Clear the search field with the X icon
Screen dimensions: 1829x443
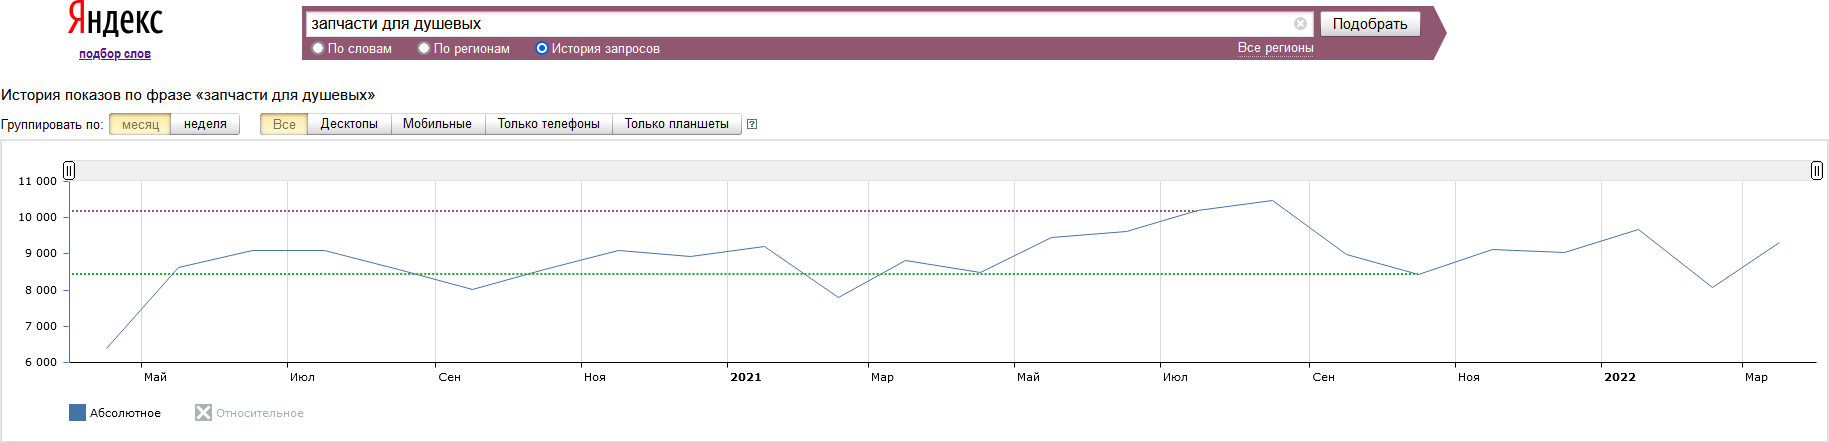coord(1300,24)
